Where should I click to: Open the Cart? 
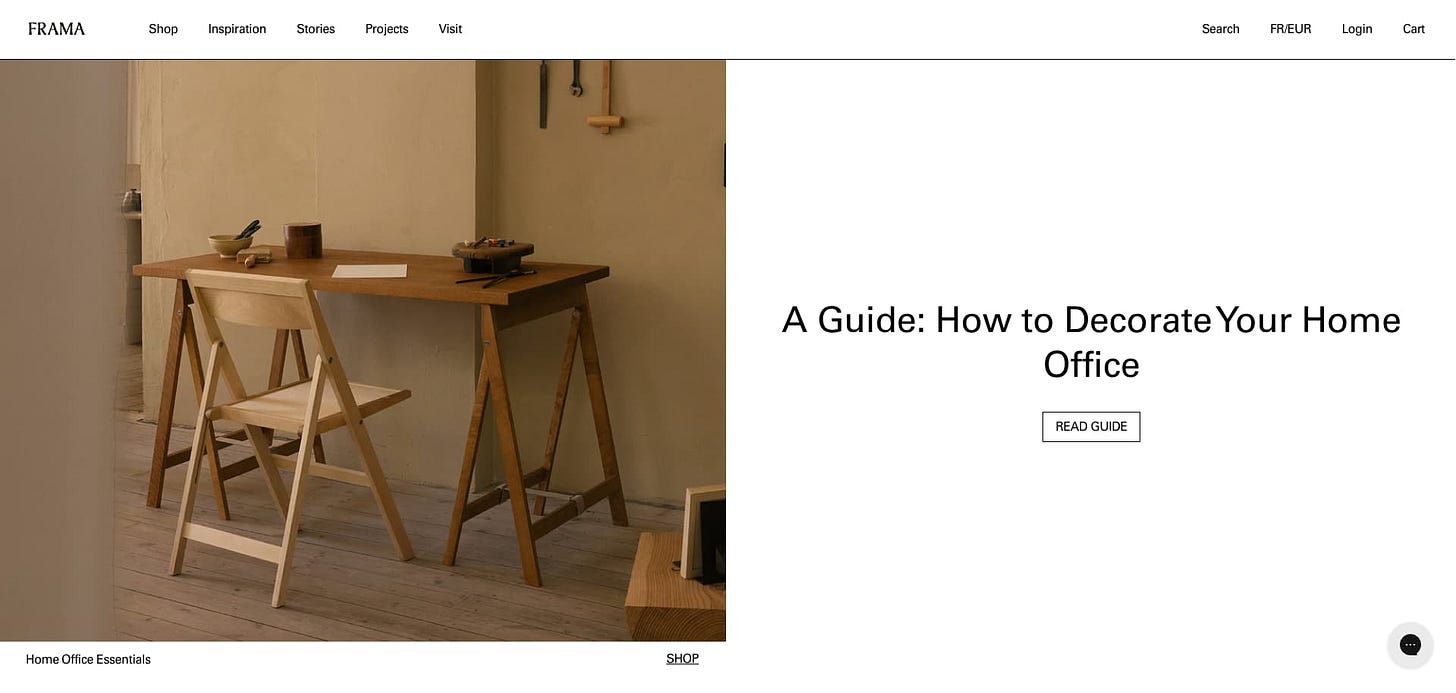click(x=1413, y=29)
